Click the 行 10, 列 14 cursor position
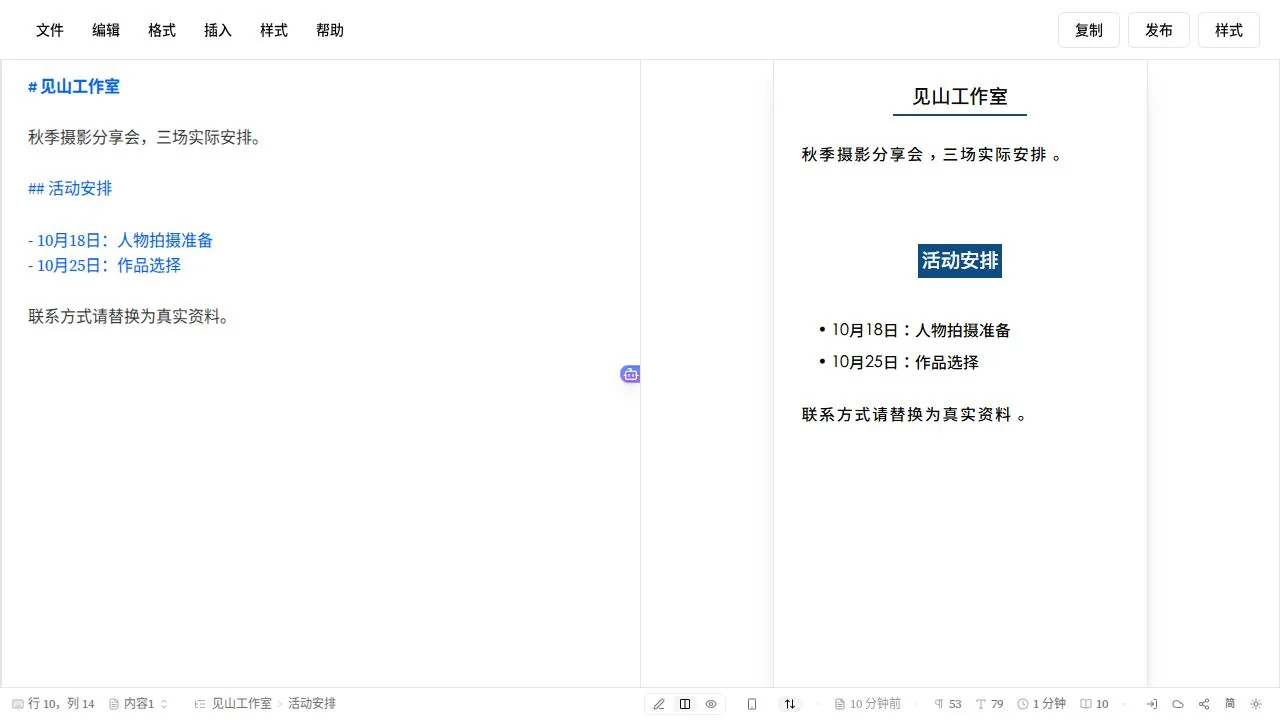Screen dimensions: 1280x720 coord(54,704)
